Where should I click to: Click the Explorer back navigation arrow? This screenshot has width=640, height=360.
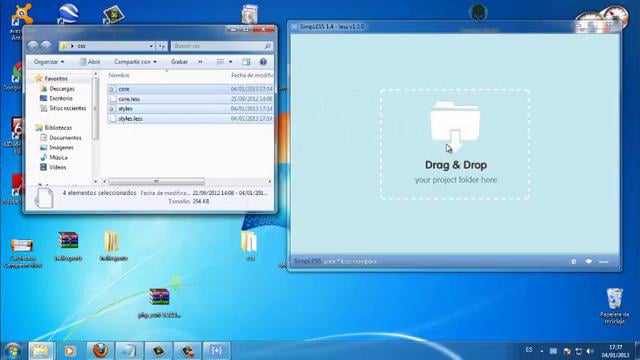point(33,46)
